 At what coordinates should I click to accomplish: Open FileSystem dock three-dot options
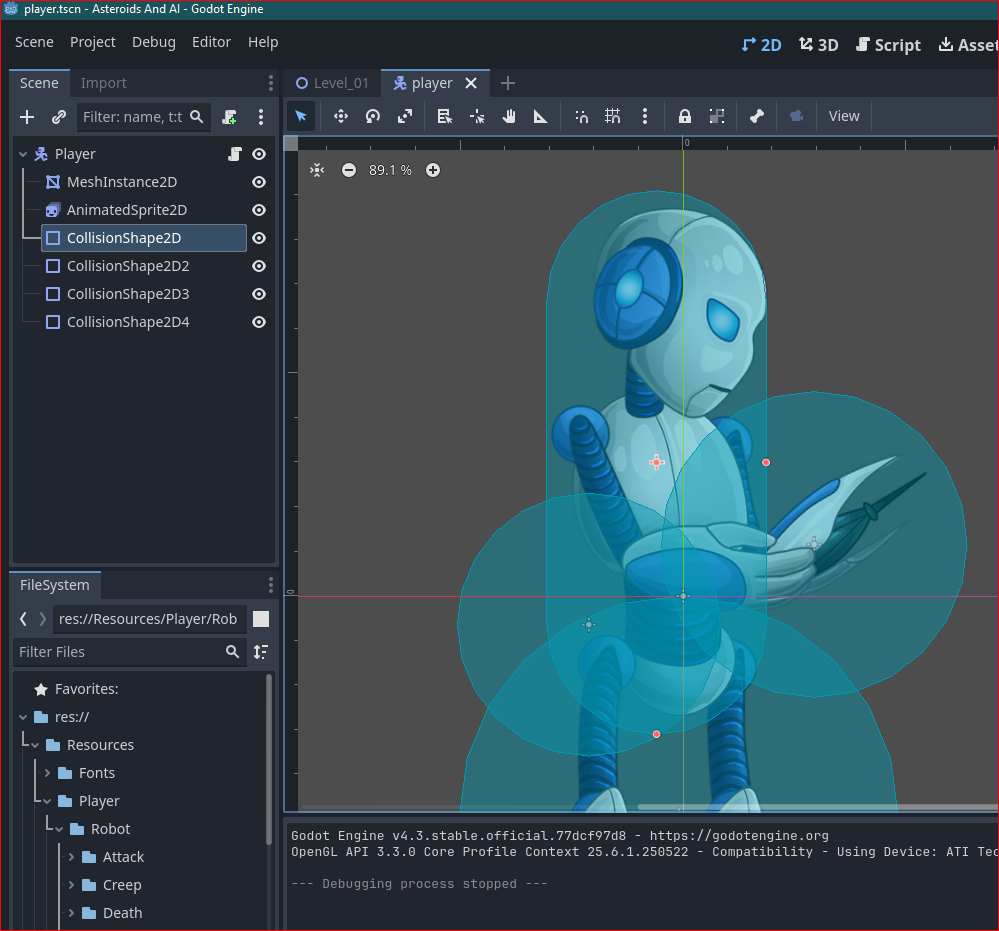[x=271, y=585]
